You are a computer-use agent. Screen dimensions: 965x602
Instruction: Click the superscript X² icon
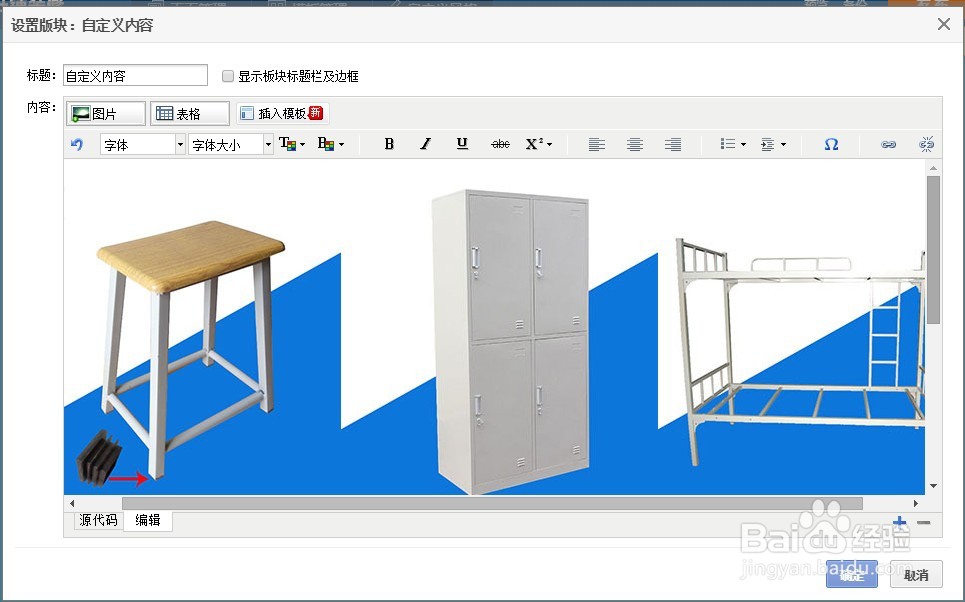534,144
